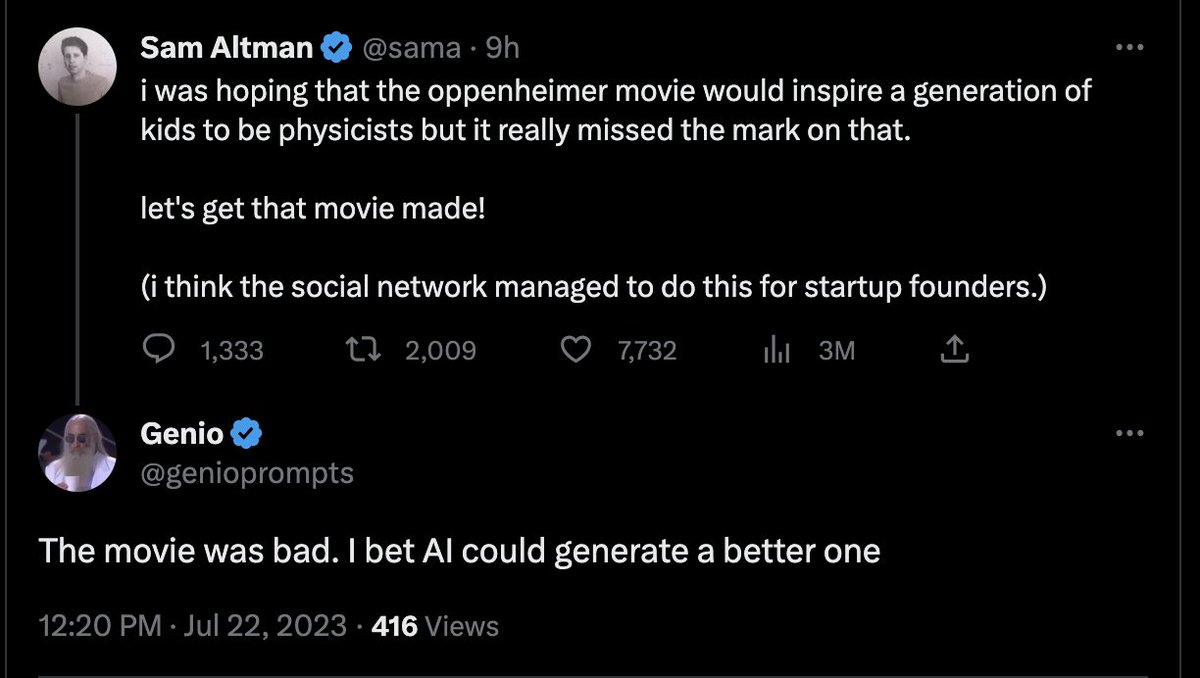Viewport: 1200px width, 678px height.
Task: Open the @genioprompts handle link
Action: click(x=247, y=472)
